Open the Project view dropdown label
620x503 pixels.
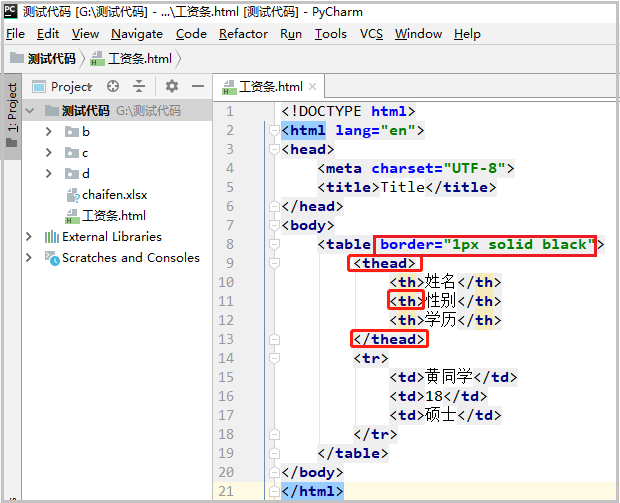coord(71,86)
